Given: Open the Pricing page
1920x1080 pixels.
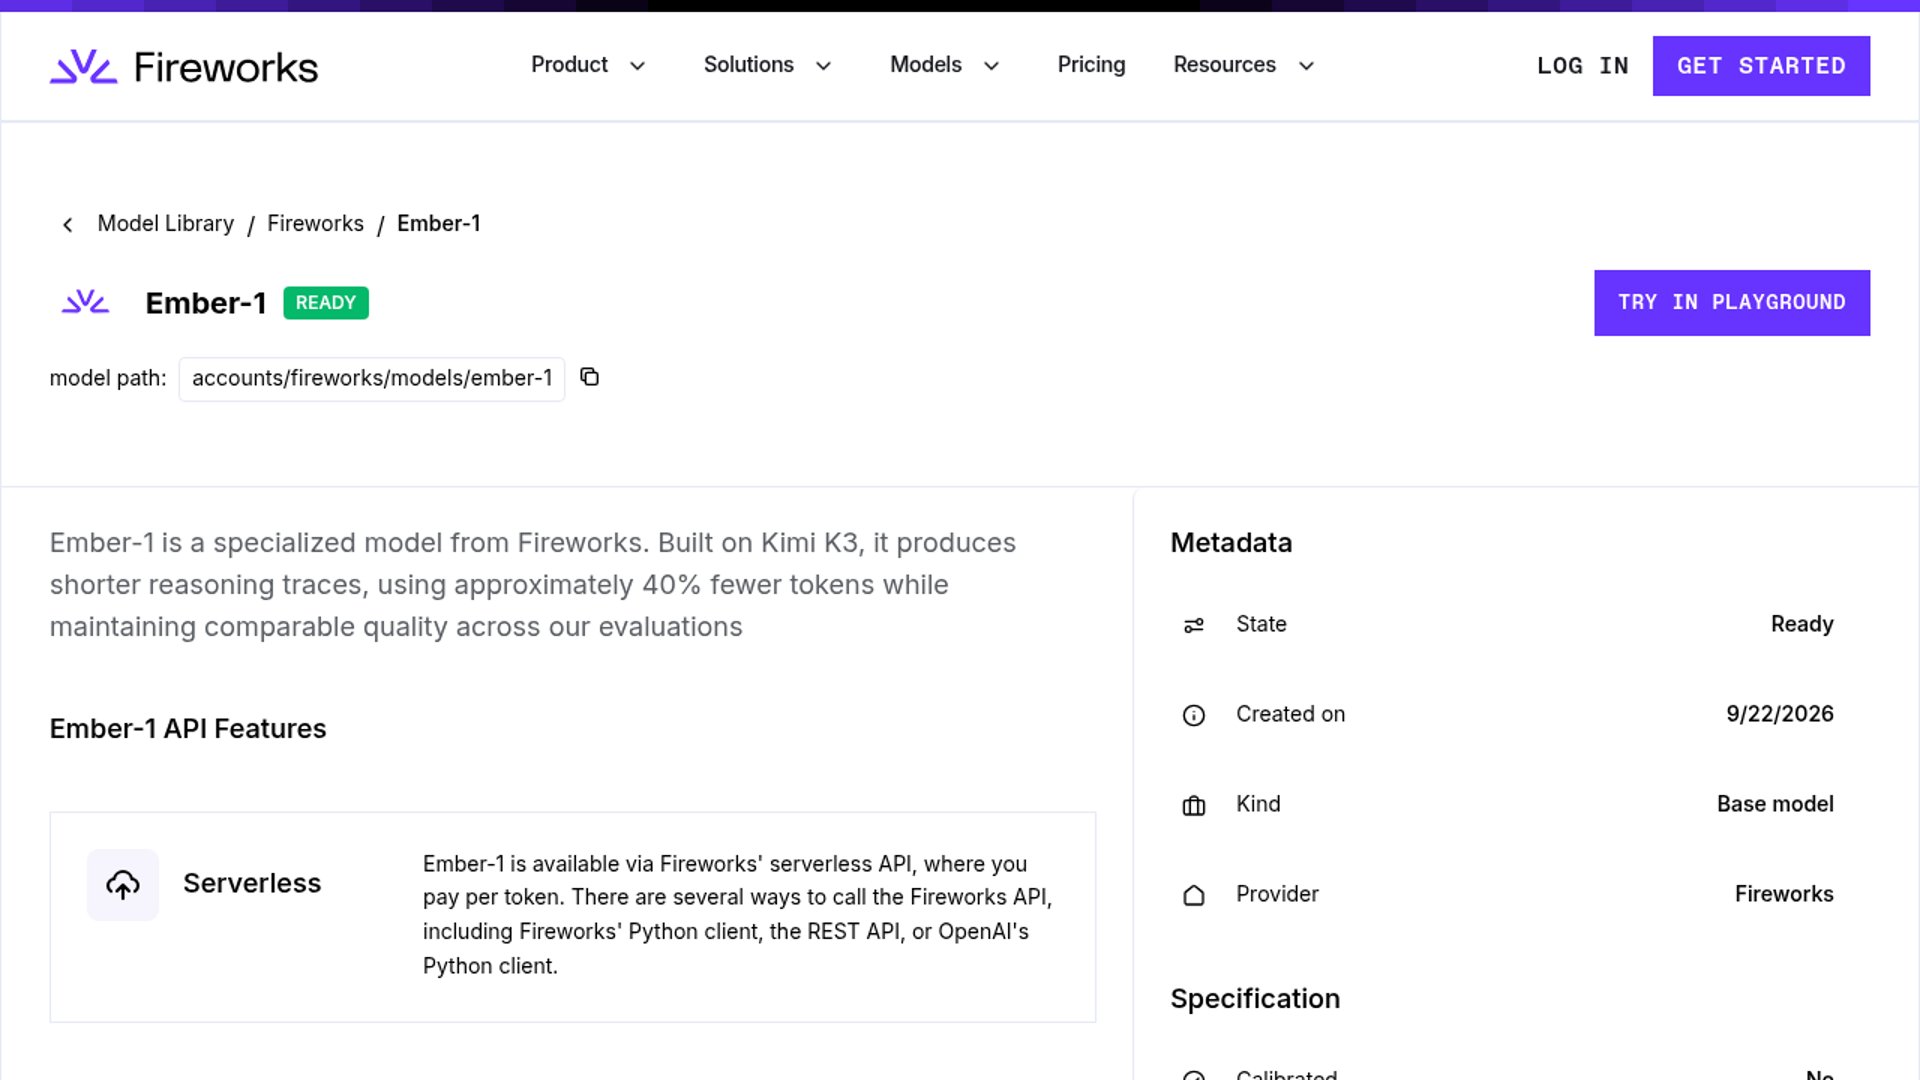Looking at the screenshot, I should 1091,65.
